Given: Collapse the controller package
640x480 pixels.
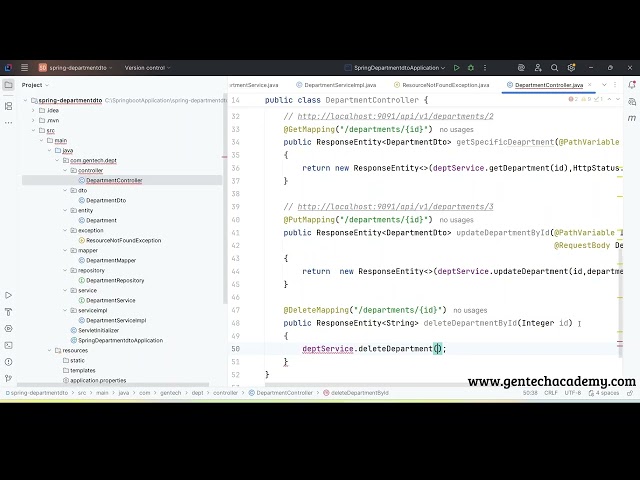Looking at the screenshot, I should coord(65,170).
